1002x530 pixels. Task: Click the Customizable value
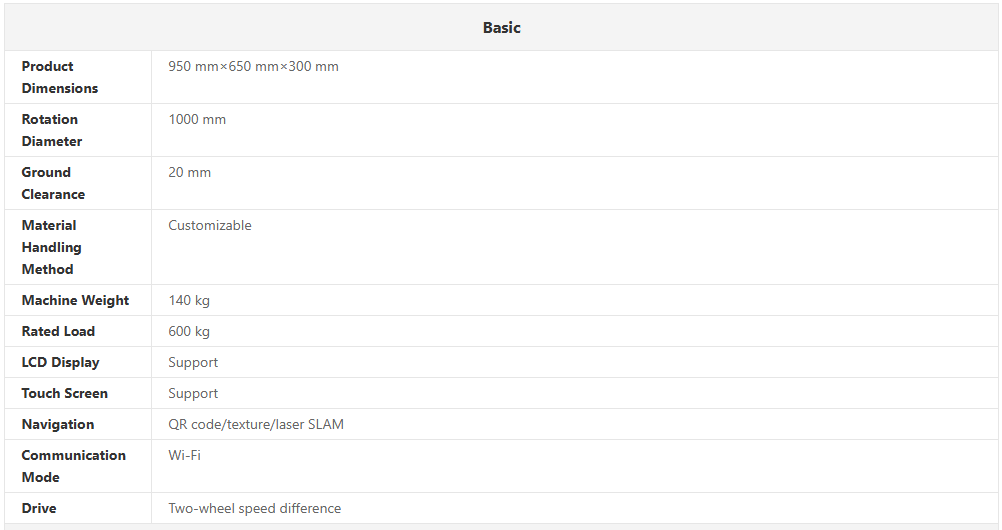click(210, 226)
